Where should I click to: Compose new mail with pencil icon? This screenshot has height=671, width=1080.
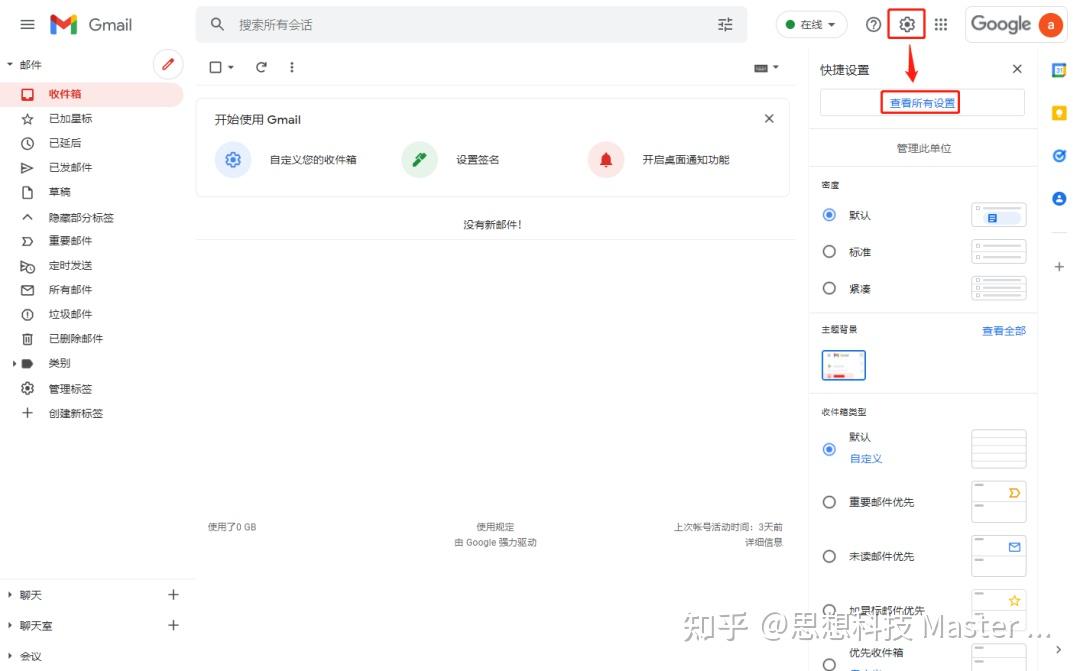168,65
